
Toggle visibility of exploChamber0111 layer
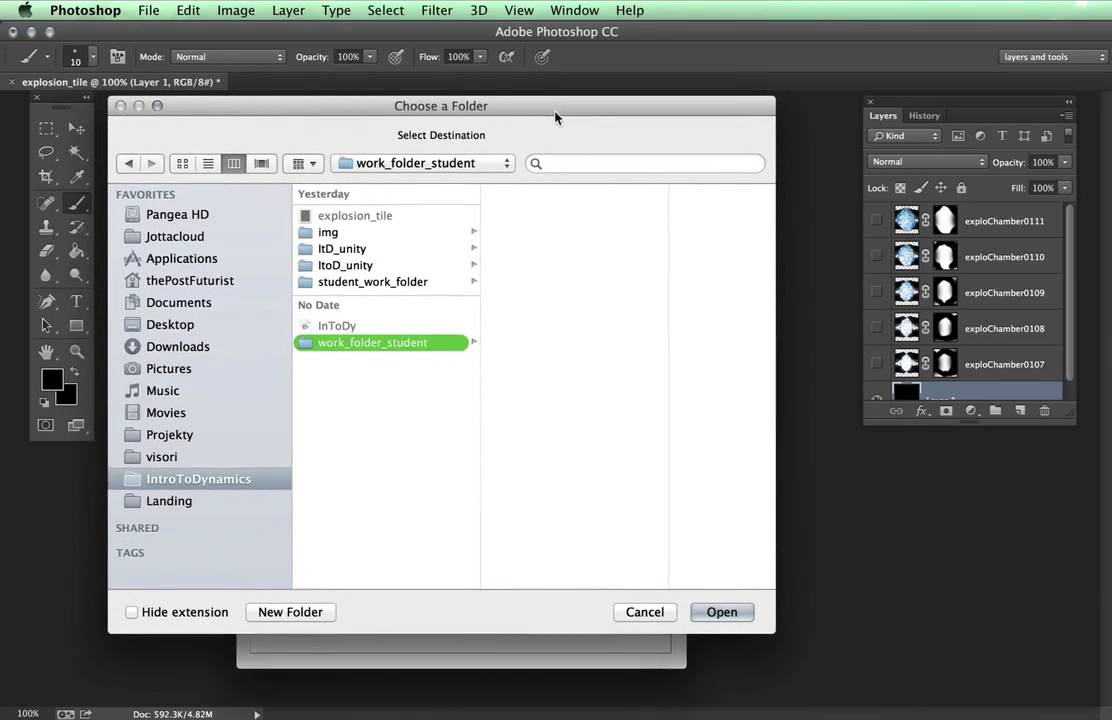point(877,220)
